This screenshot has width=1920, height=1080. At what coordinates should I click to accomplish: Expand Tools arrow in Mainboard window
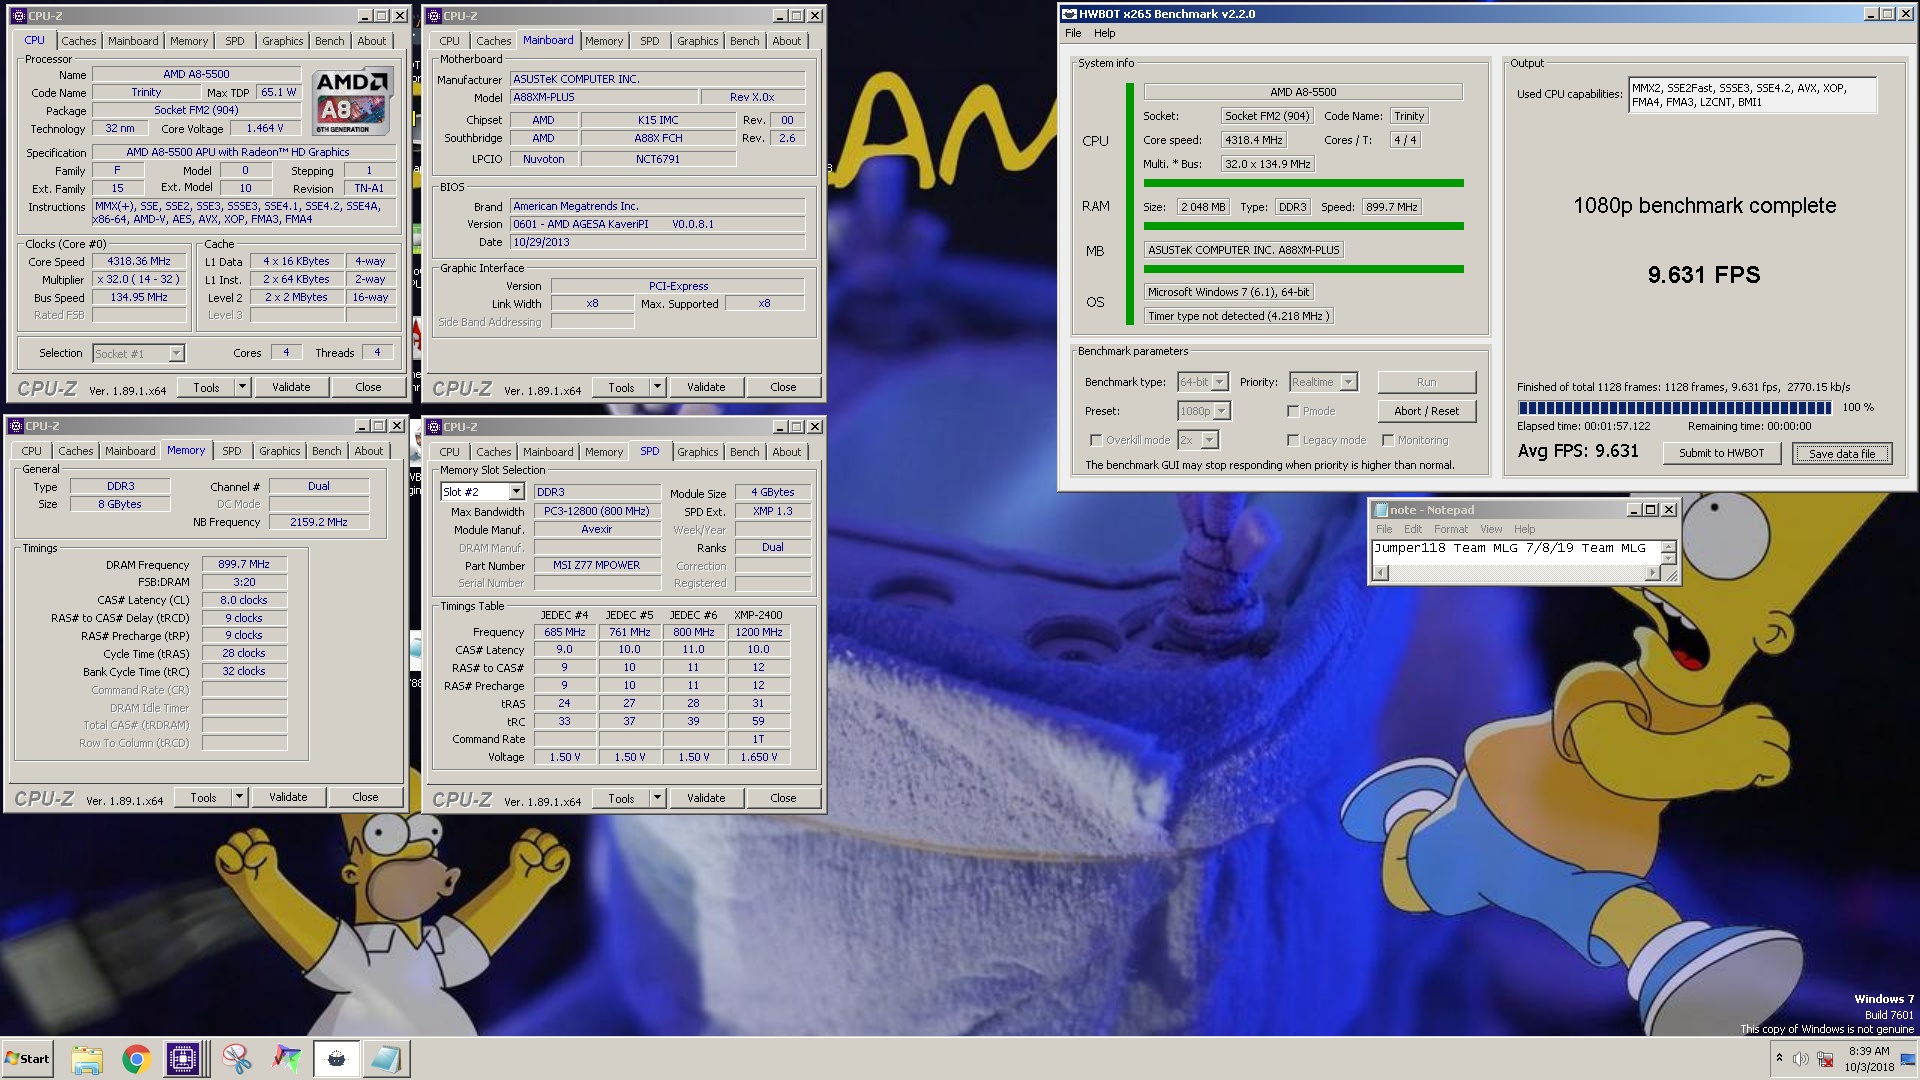[x=656, y=387]
